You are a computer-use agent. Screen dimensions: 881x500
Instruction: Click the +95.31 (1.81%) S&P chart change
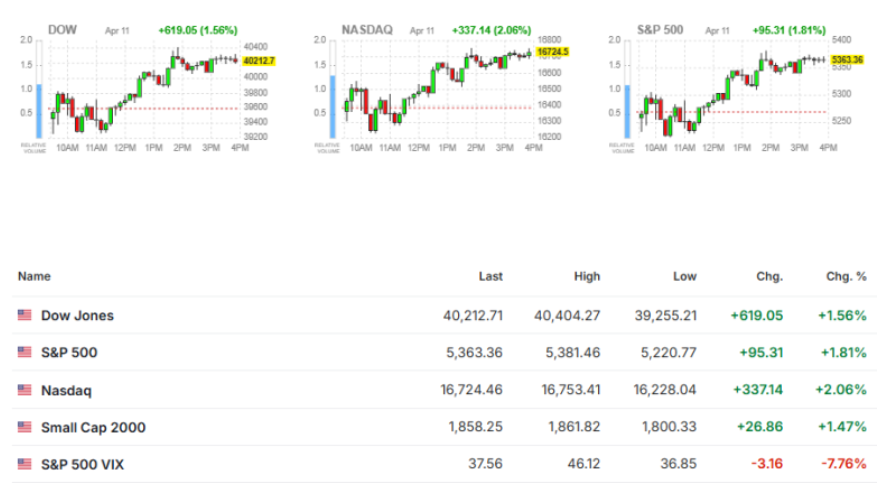pyautogui.click(x=789, y=30)
